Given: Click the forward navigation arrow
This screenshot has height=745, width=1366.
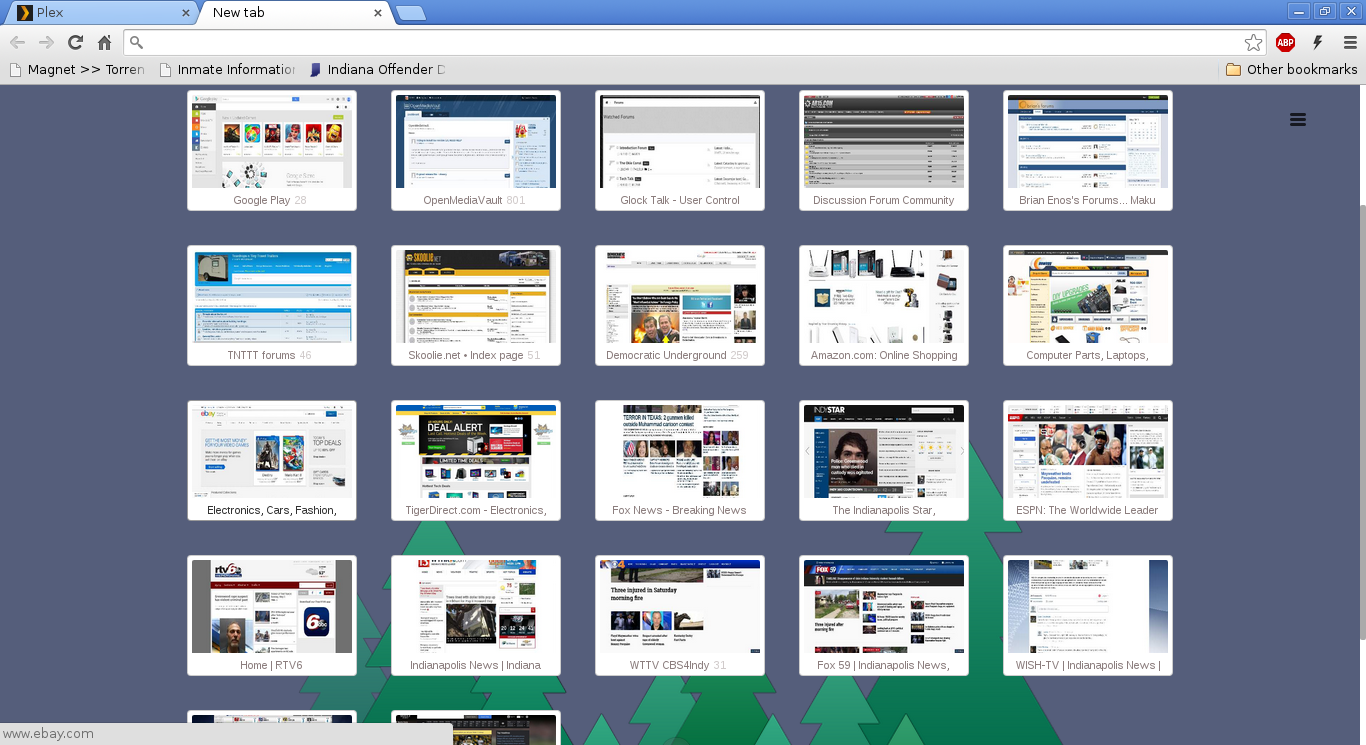Looking at the screenshot, I should point(46,42).
